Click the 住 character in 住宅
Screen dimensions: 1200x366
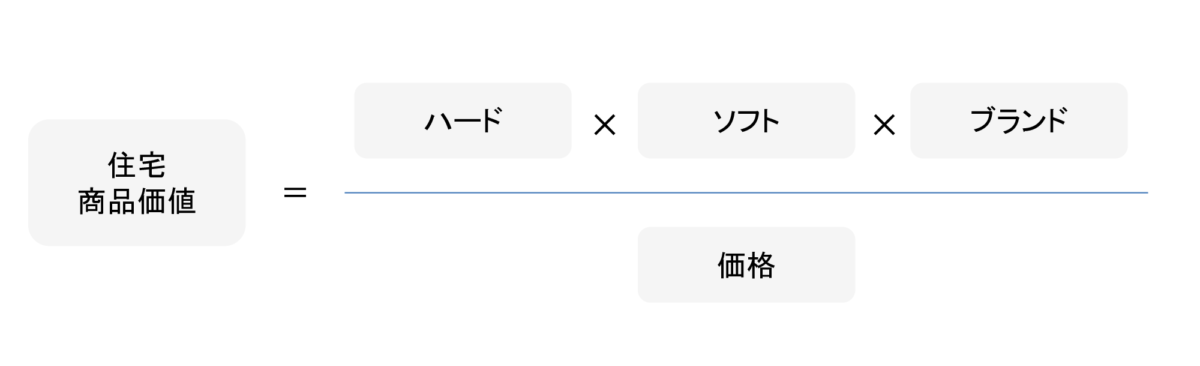(x=123, y=167)
